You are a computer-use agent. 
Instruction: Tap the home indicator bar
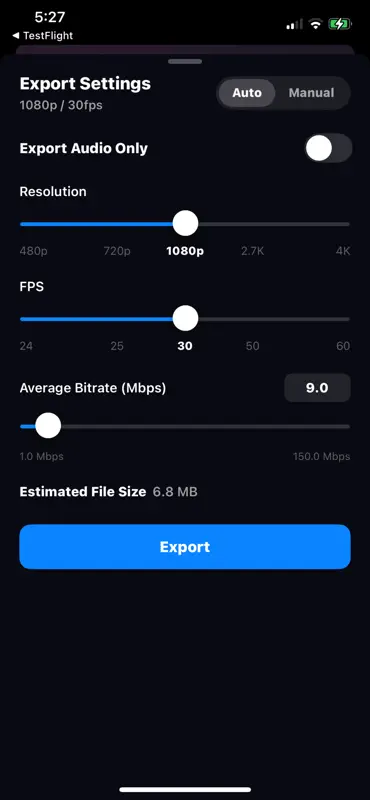[x=185, y=789]
